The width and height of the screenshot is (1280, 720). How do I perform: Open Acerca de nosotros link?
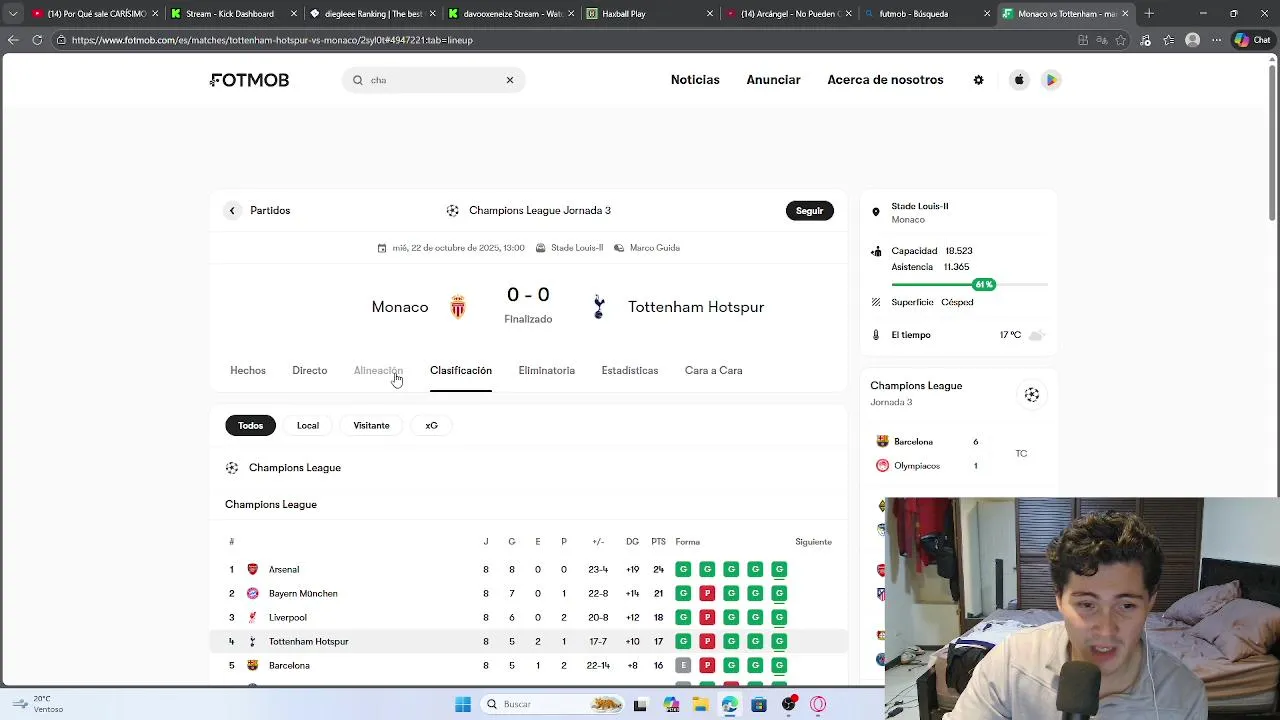(885, 80)
